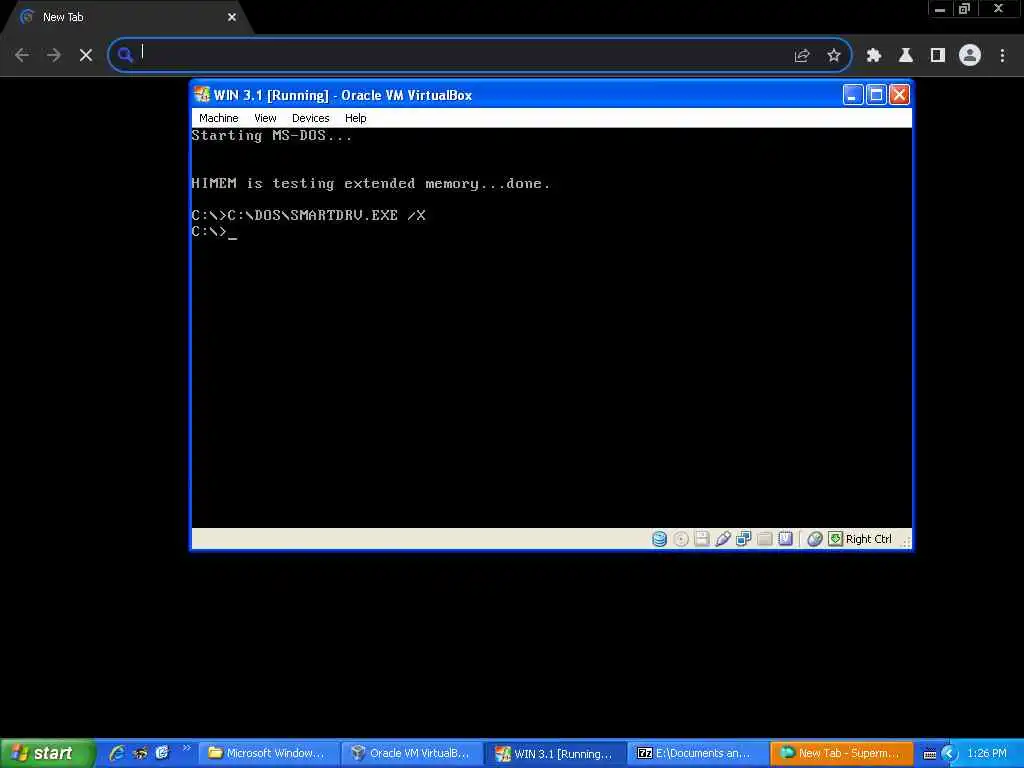Click the shared folders icon in VirtualBox status bar
The height and width of the screenshot is (768, 1024).
pyautogui.click(x=764, y=539)
